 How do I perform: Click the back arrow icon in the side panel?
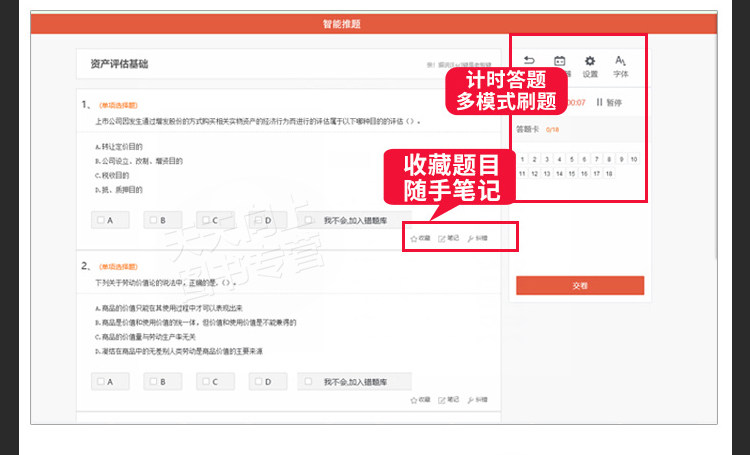529,60
